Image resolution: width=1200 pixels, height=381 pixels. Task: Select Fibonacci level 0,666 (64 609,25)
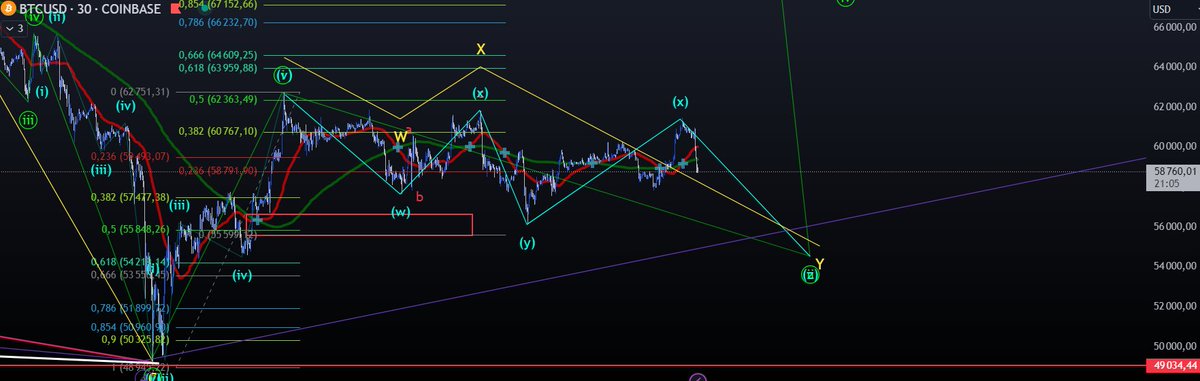pyautogui.click(x=218, y=55)
